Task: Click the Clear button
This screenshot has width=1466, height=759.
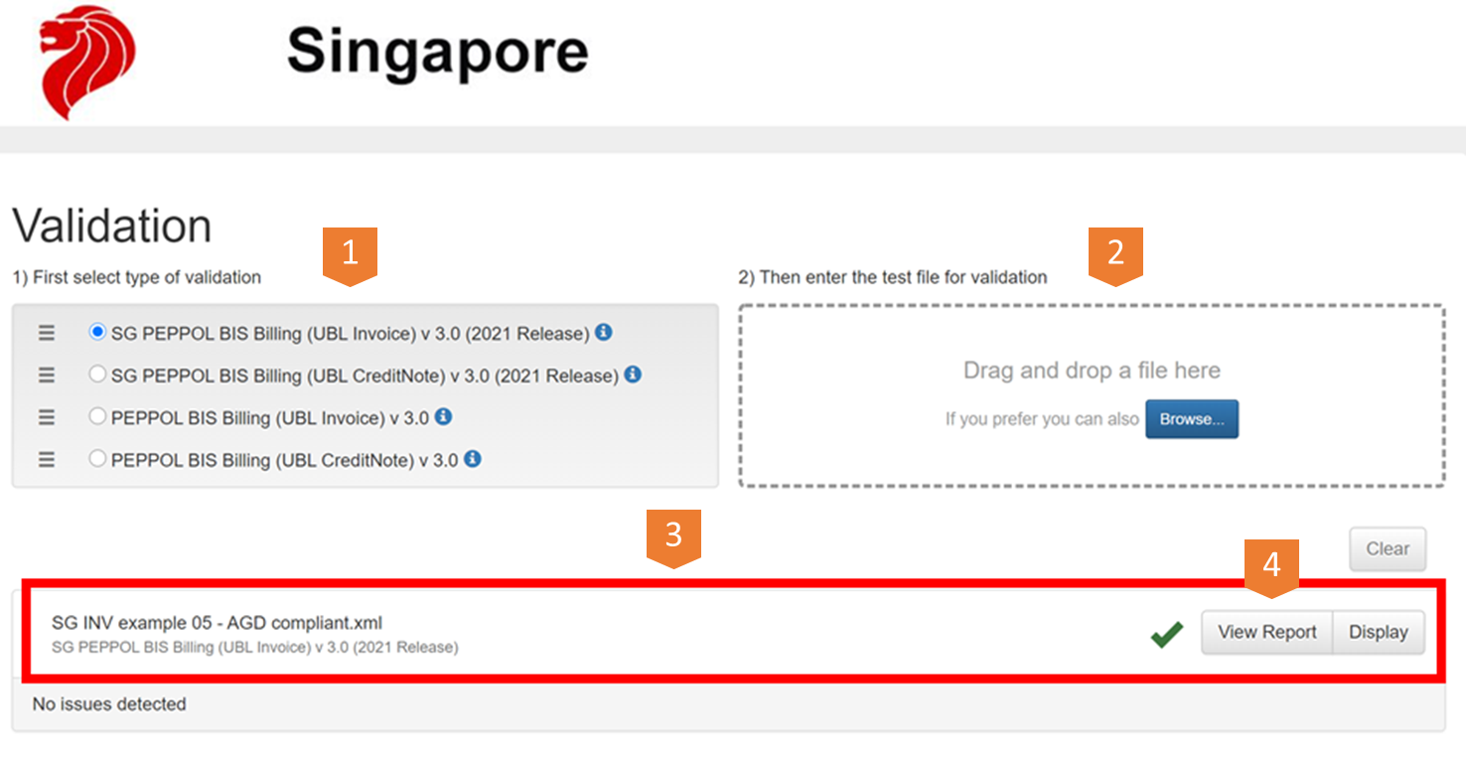Action: click(x=1387, y=548)
